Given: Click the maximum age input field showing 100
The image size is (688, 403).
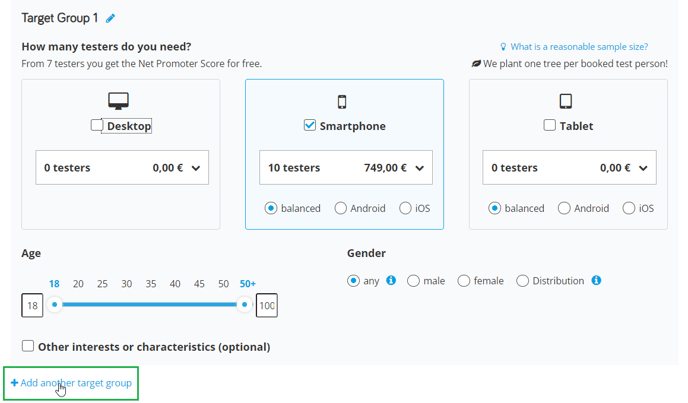Looking at the screenshot, I should (x=267, y=305).
